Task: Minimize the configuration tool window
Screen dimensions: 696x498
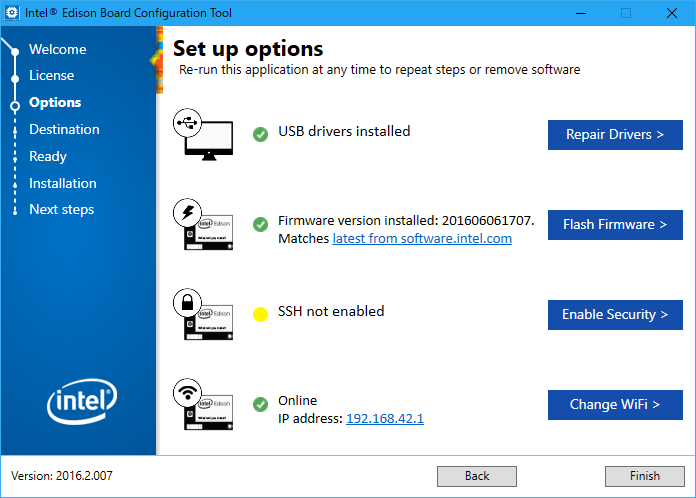Action: click(581, 13)
